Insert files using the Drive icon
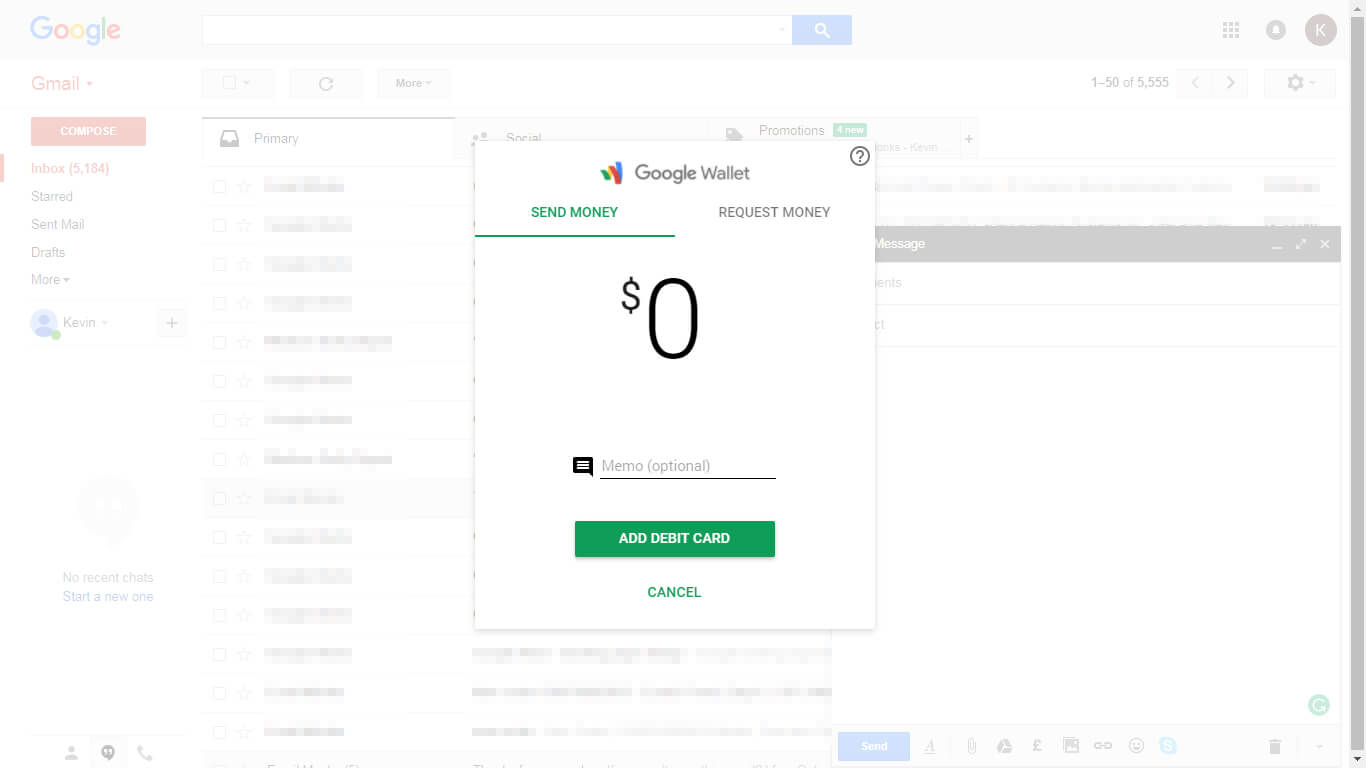 point(1004,746)
